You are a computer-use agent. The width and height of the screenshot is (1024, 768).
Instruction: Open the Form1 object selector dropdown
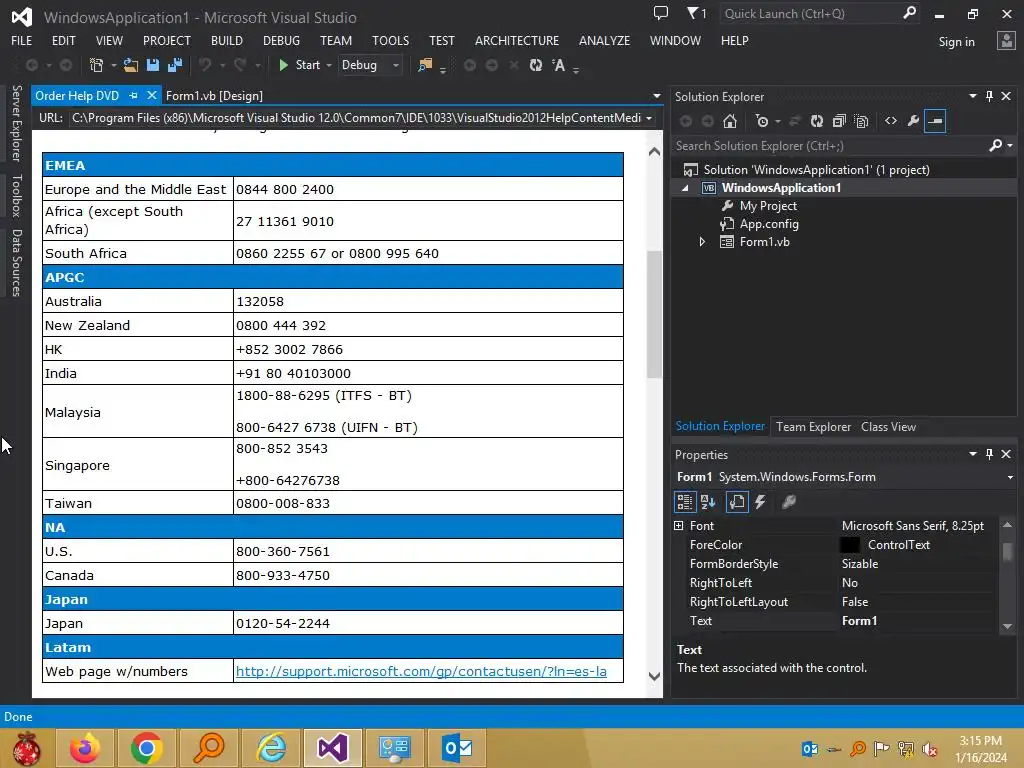pos(1010,477)
